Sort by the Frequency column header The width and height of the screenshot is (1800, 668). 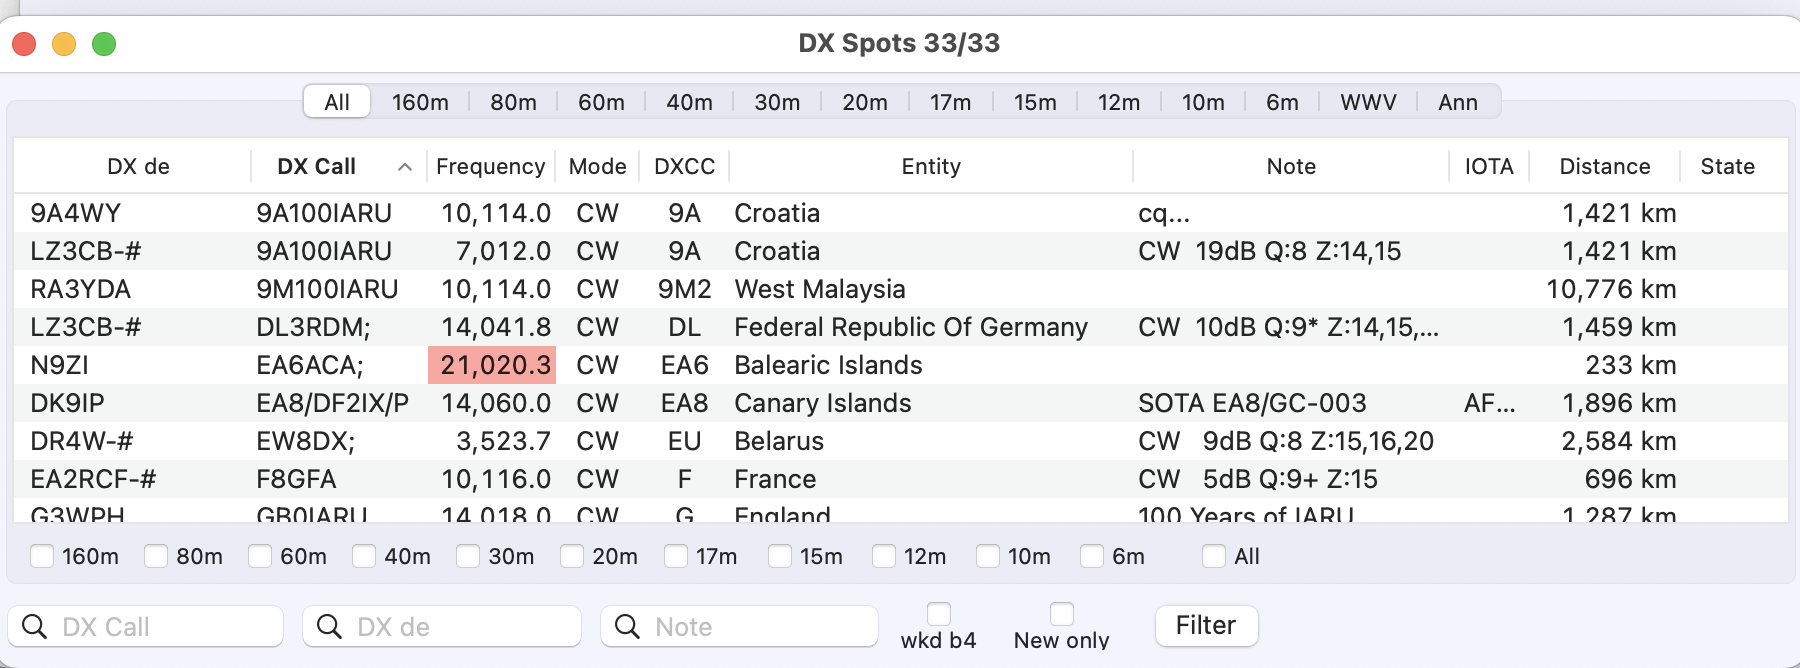(x=490, y=167)
